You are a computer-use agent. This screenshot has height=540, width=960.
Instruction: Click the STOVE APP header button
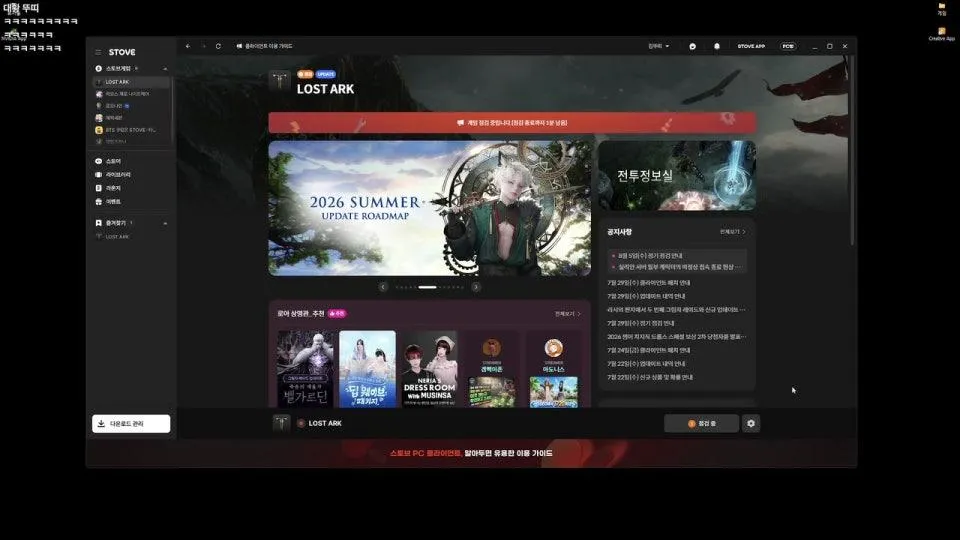[751, 47]
